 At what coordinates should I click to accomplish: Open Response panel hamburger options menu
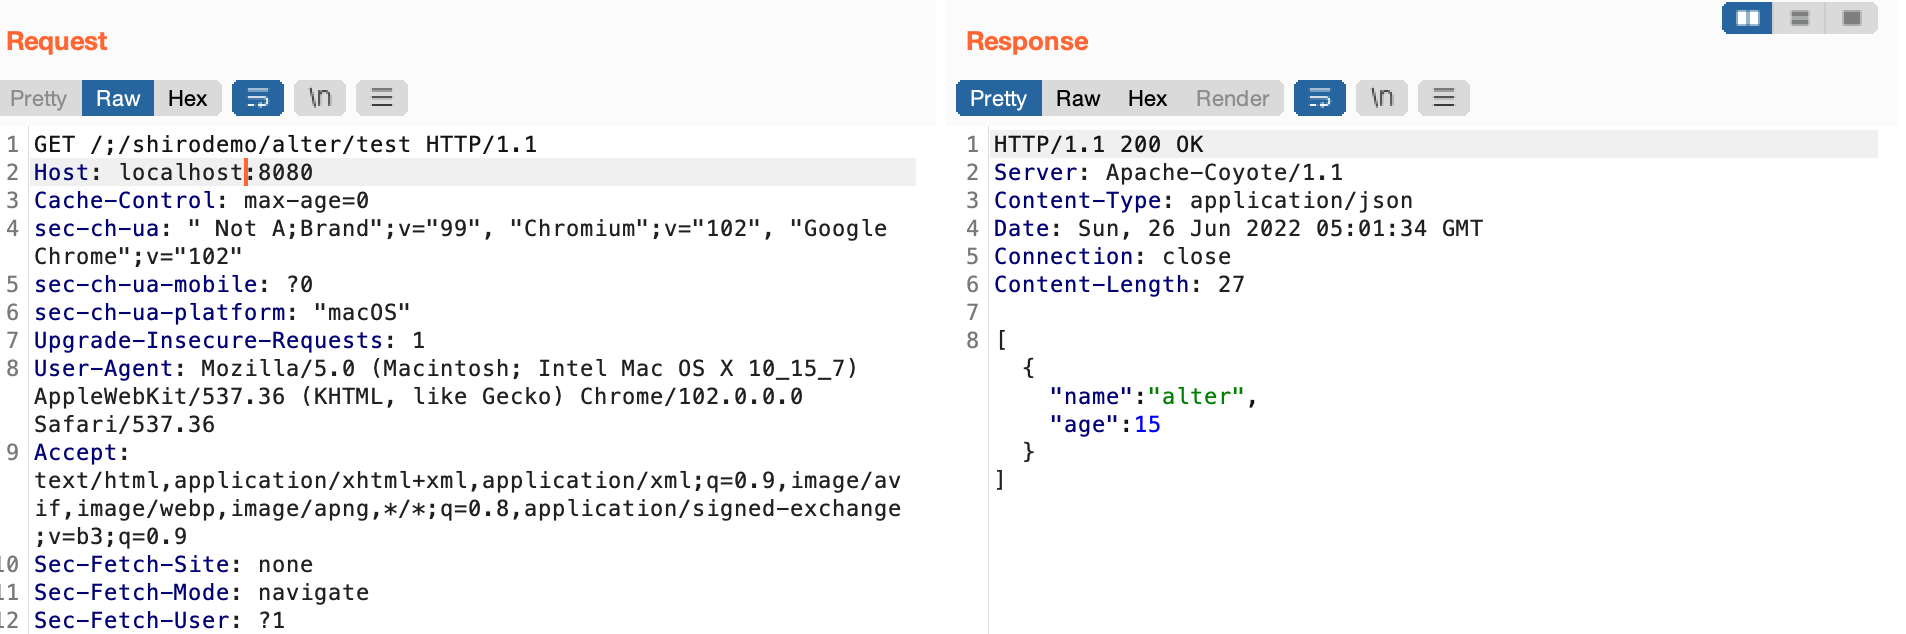1444,98
